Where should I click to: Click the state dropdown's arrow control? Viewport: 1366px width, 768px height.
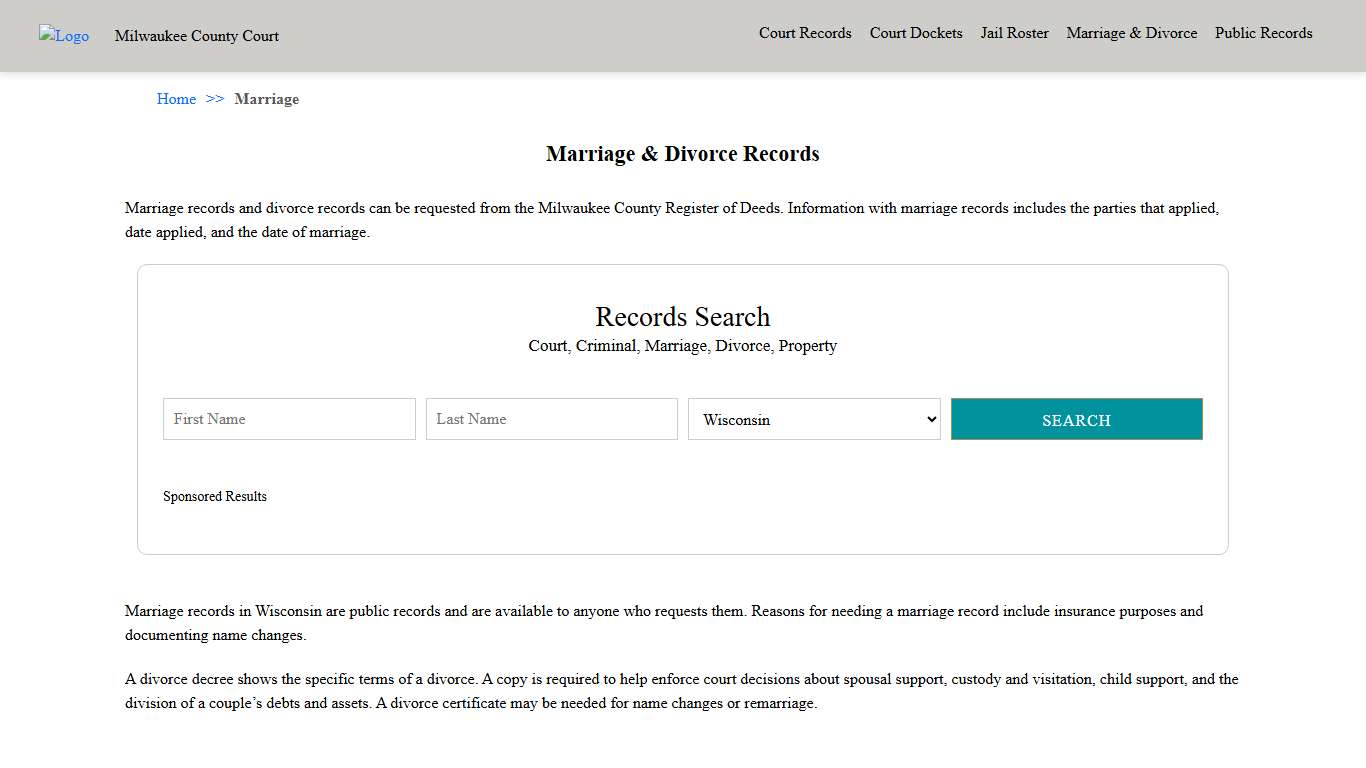click(930, 419)
